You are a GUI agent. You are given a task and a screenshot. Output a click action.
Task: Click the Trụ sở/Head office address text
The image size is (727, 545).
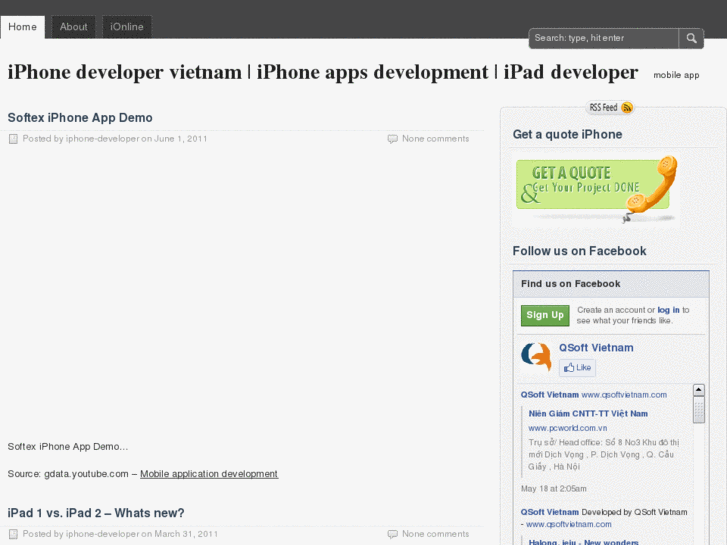(x=604, y=455)
